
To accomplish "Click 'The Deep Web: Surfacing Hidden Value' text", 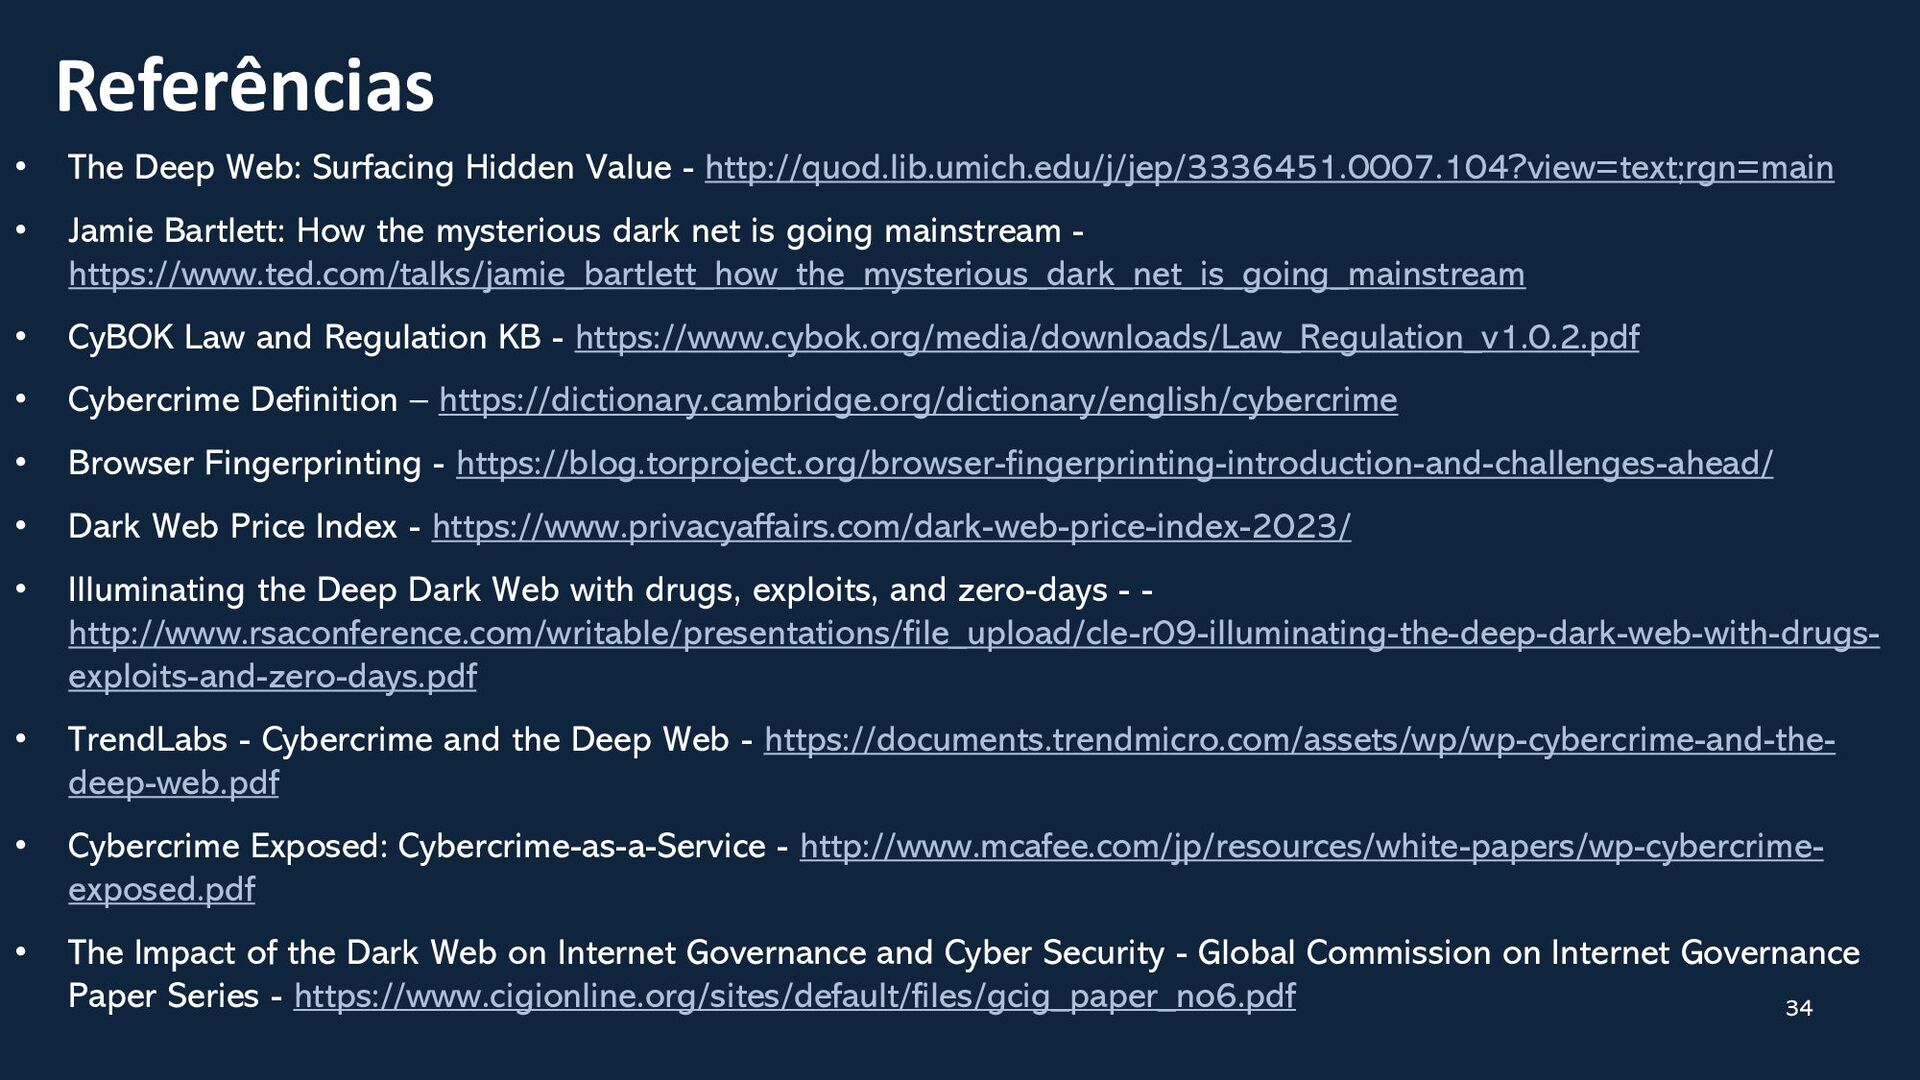I will (x=370, y=168).
